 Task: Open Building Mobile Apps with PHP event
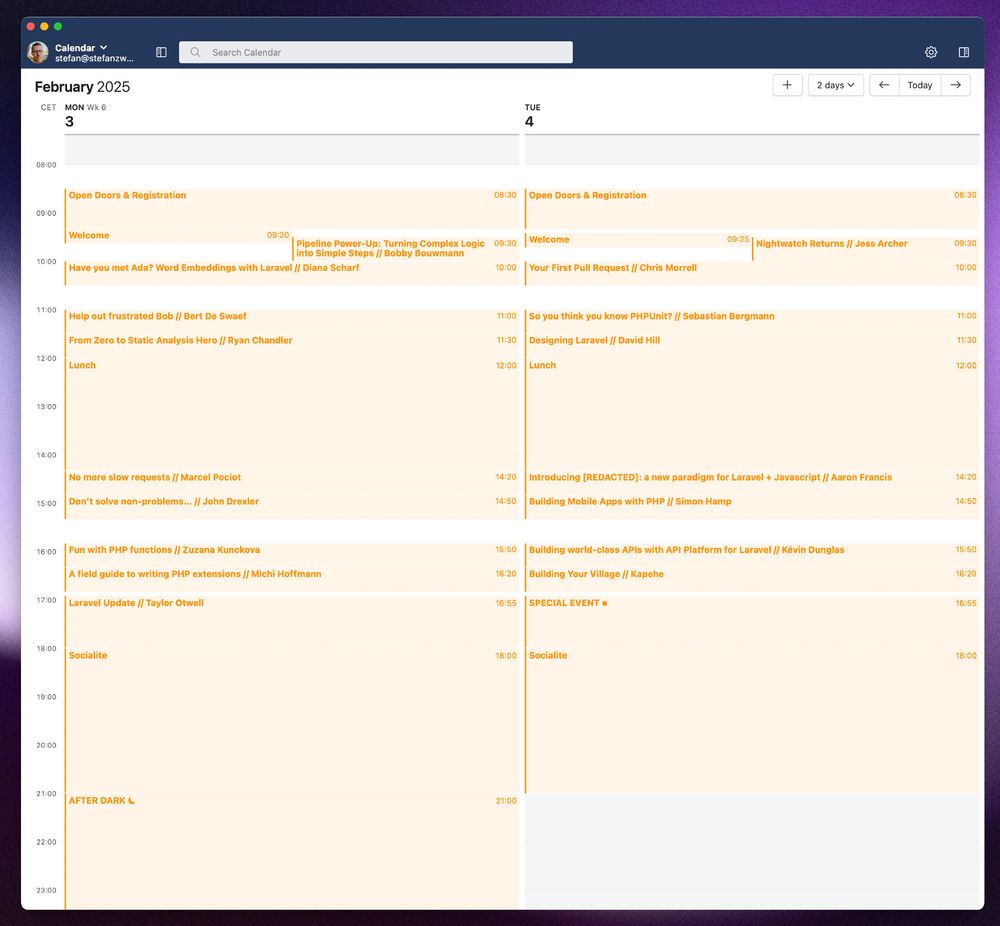[752, 506]
